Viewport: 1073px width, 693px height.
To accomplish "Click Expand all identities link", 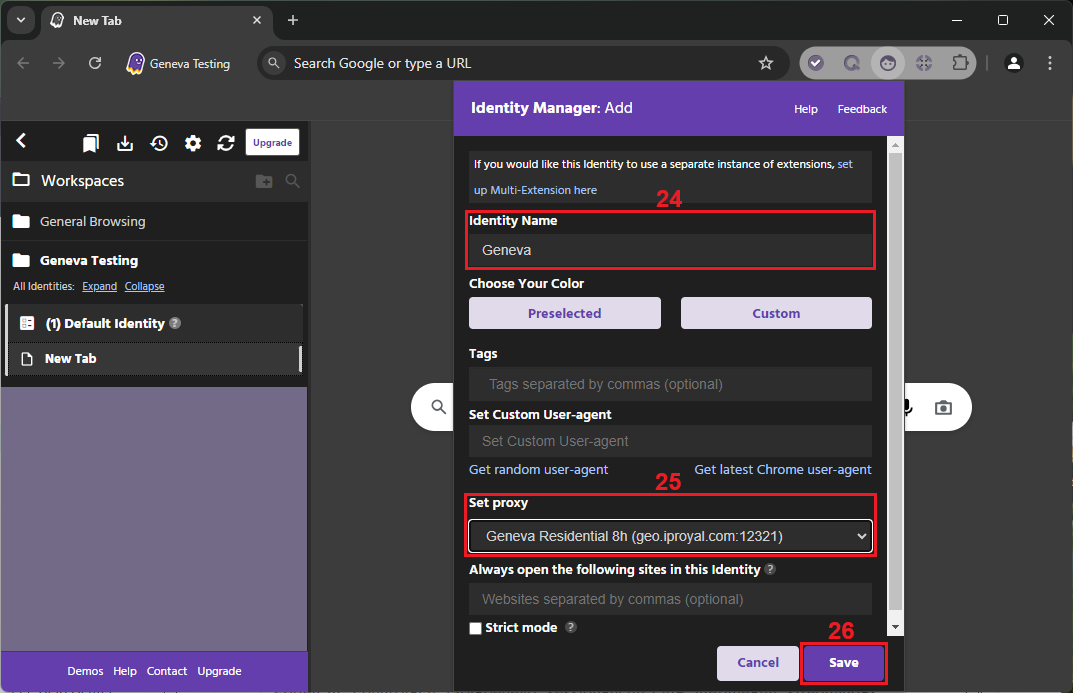I will point(99,286).
